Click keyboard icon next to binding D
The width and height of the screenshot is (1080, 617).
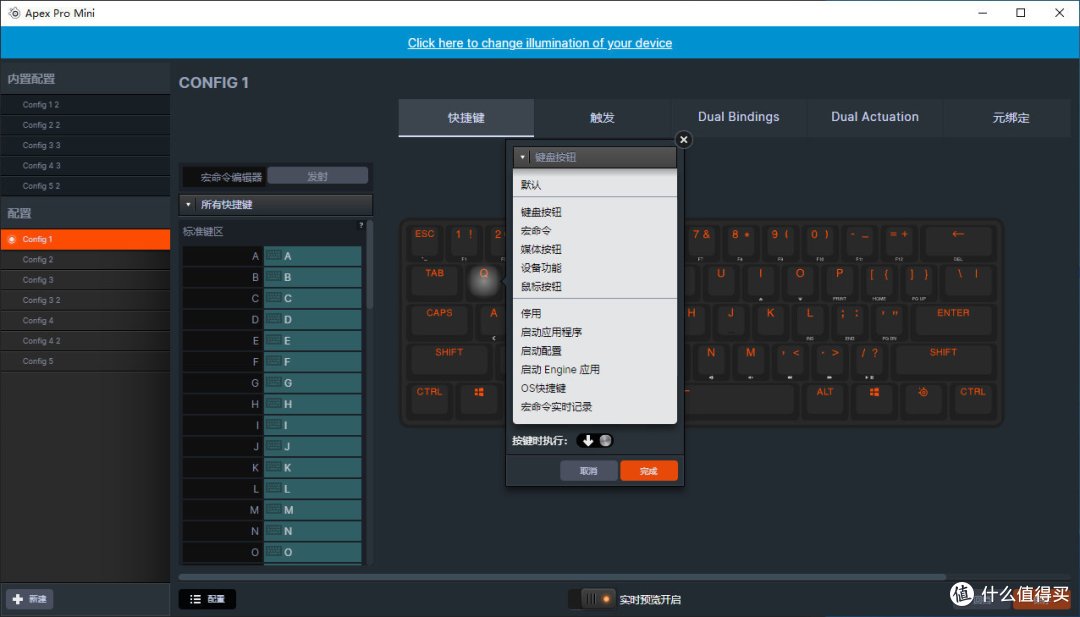click(x=273, y=320)
